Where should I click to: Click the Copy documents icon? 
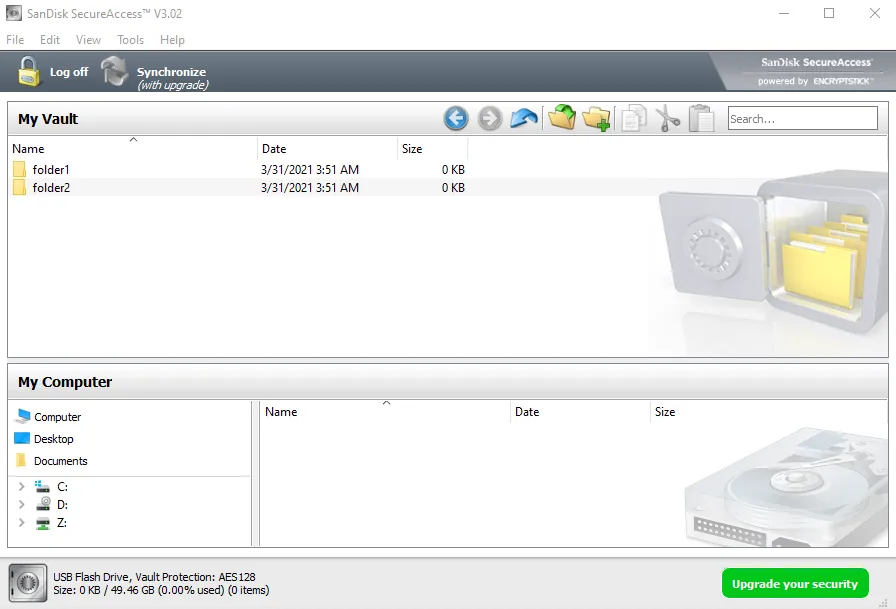coord(634,118)
